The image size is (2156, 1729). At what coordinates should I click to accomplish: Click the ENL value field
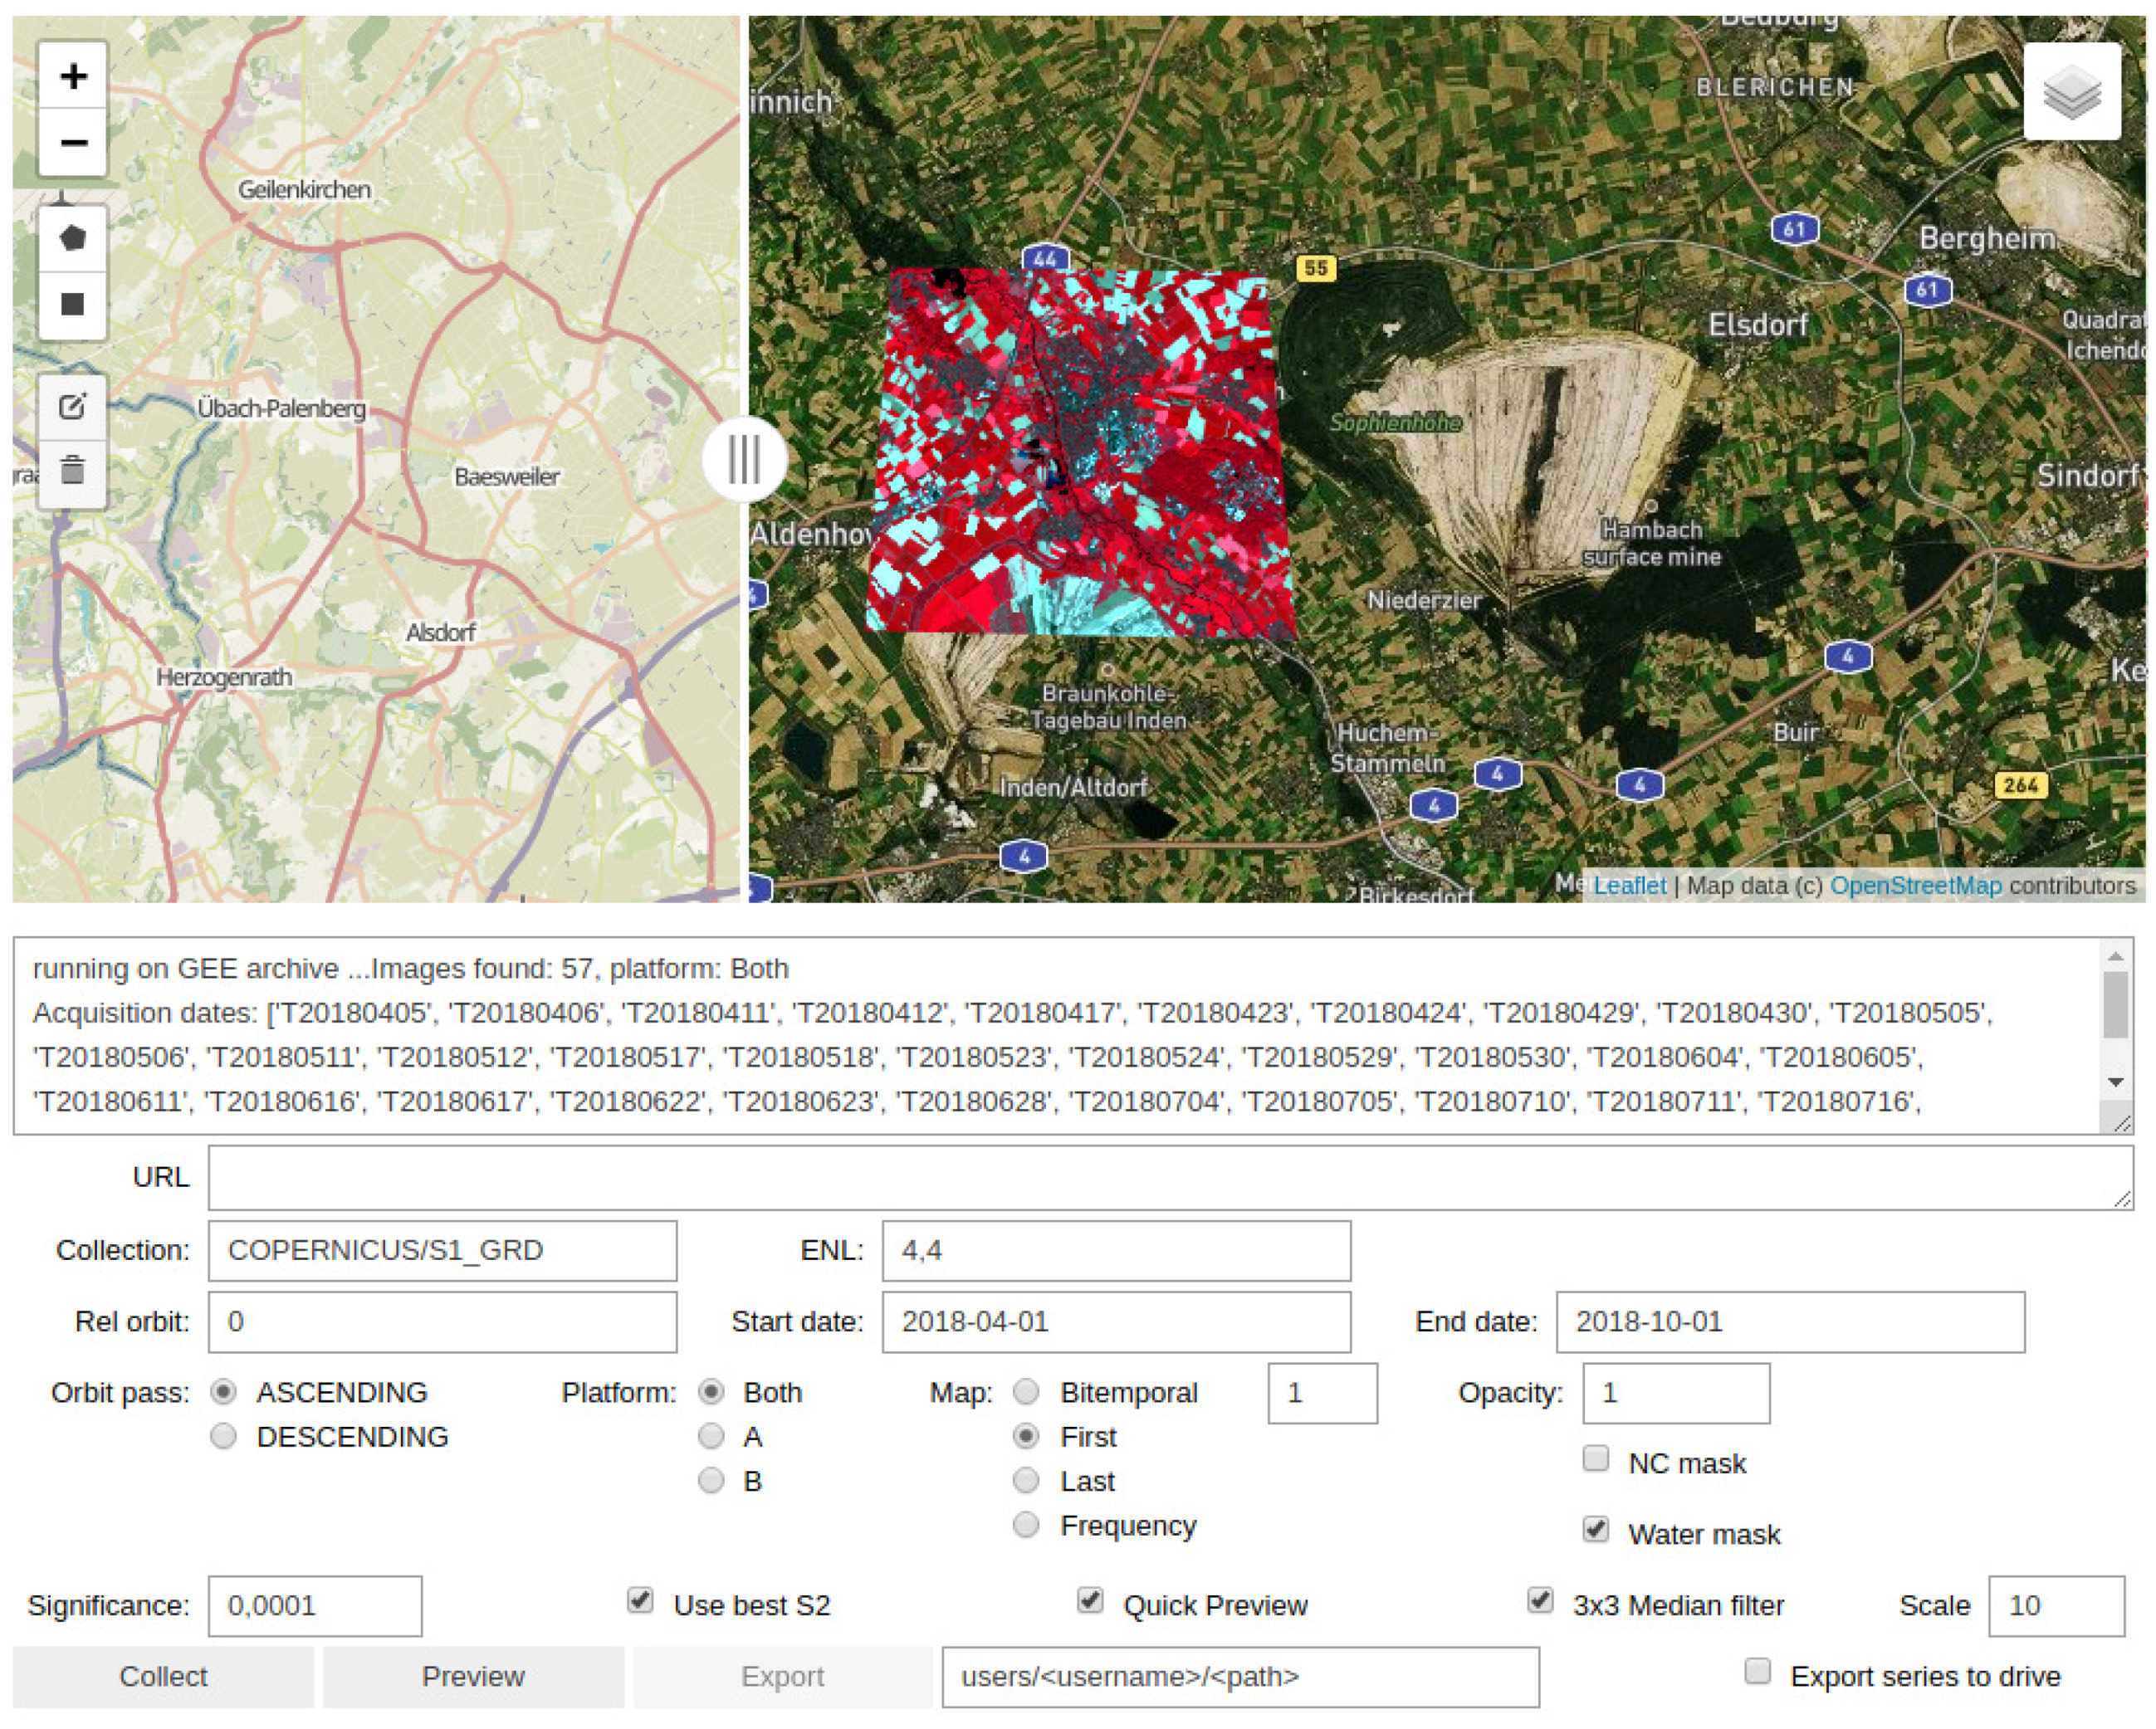[1116, 1250]
